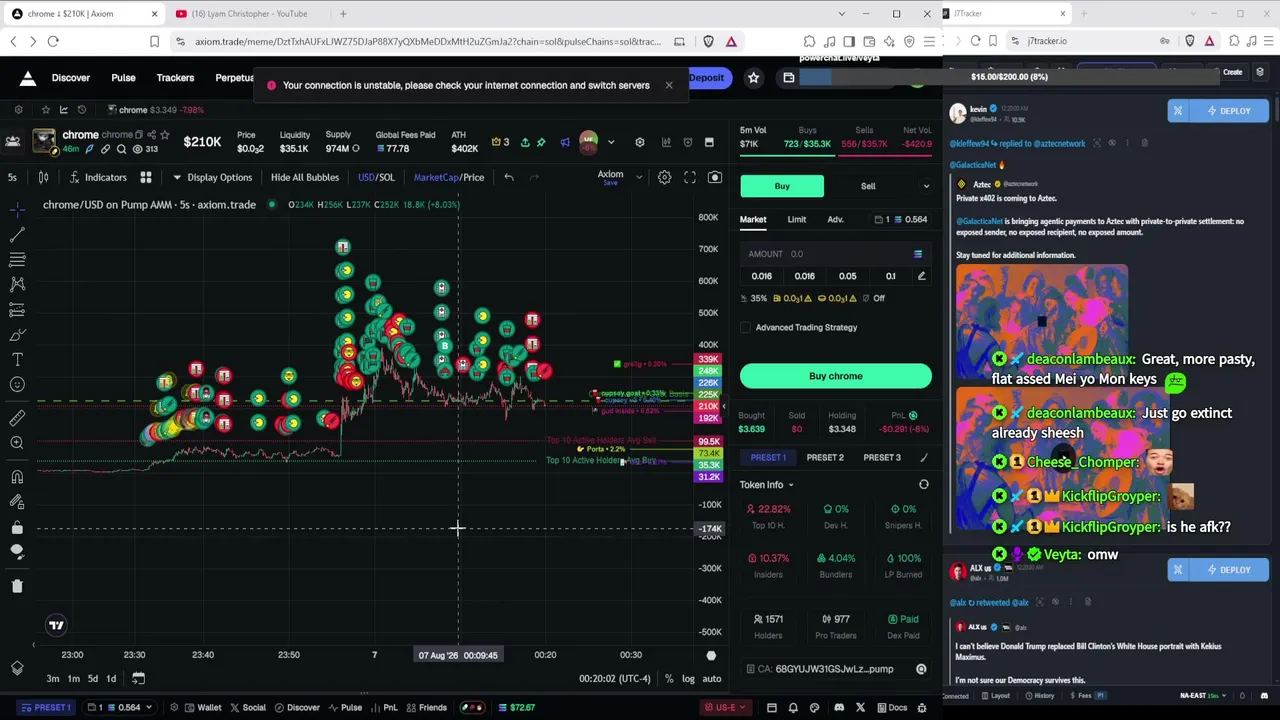Select the trend line drawing tool
1280x720 pixels.
(x=17, y=235)
